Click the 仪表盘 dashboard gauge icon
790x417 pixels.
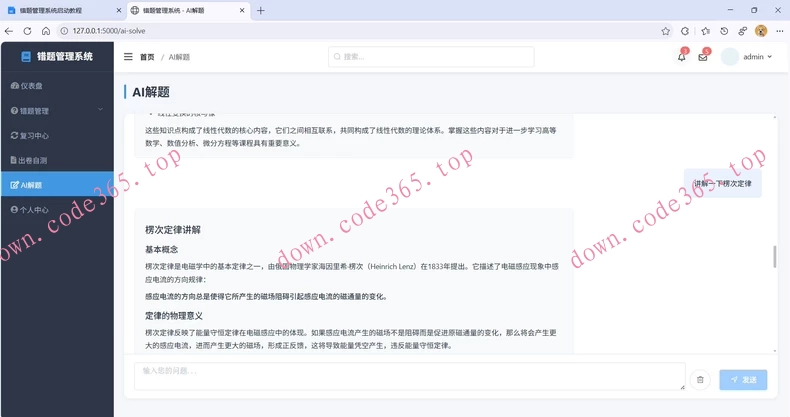point(15,86)
